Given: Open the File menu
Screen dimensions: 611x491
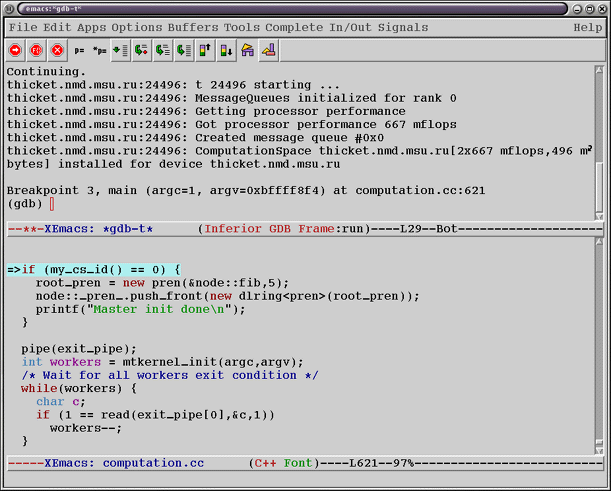Looking at the screenshot, I should point(23,27).
